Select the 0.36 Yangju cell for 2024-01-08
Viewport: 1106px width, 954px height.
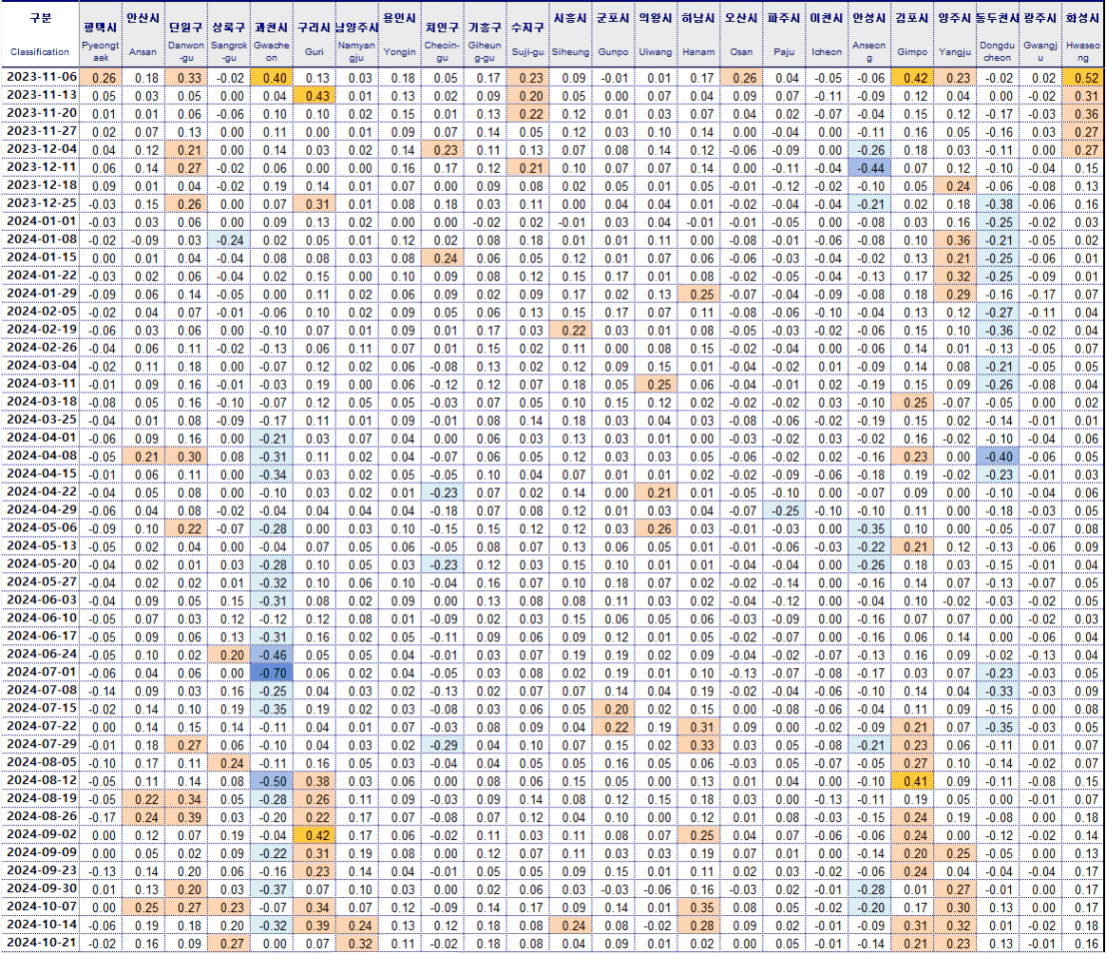(954, 240)
